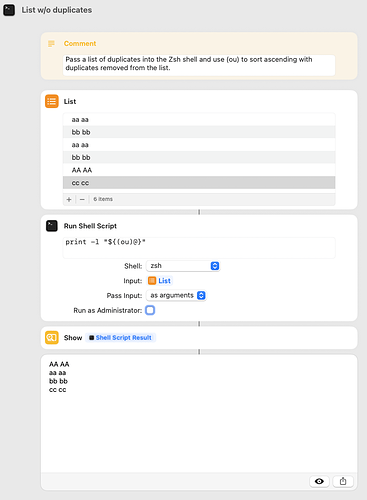Image resolution: width=367 pixels, height=500 pixels.
Task: Open the Pass Input as arguments dropdown
Action: (x=177, y=295)
